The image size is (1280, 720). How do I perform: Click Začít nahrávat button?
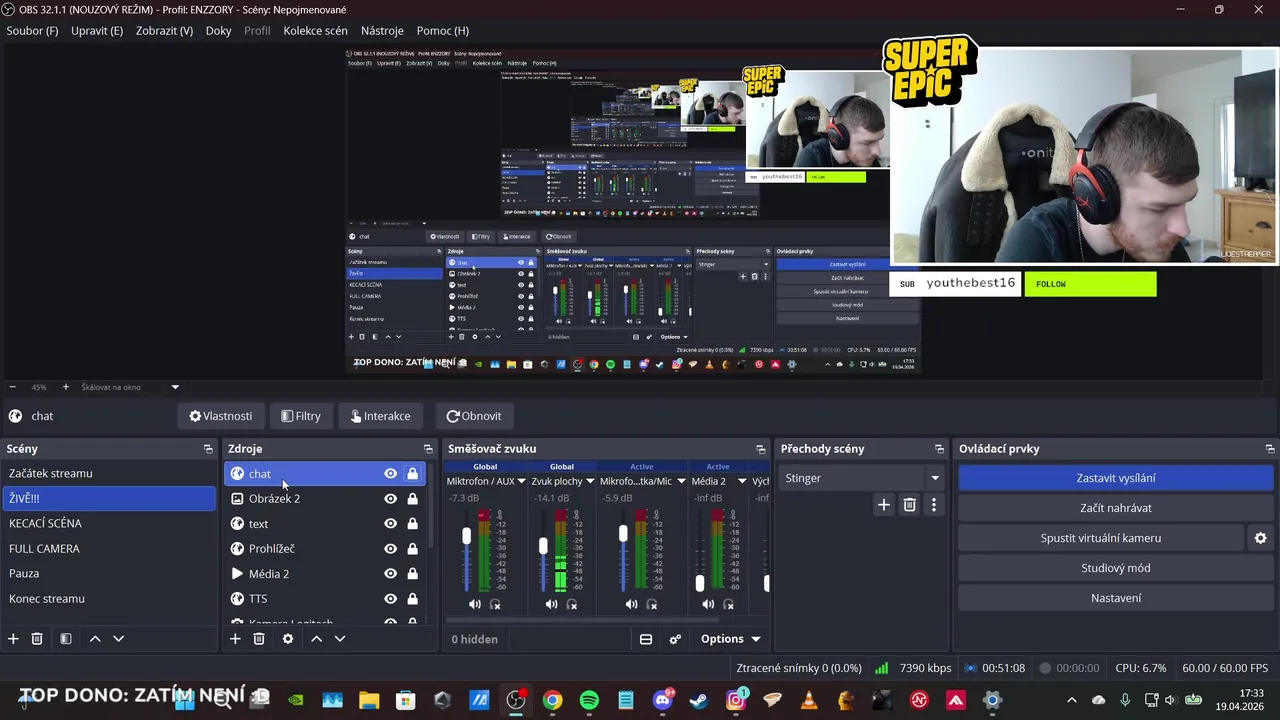pos(1116,508)
